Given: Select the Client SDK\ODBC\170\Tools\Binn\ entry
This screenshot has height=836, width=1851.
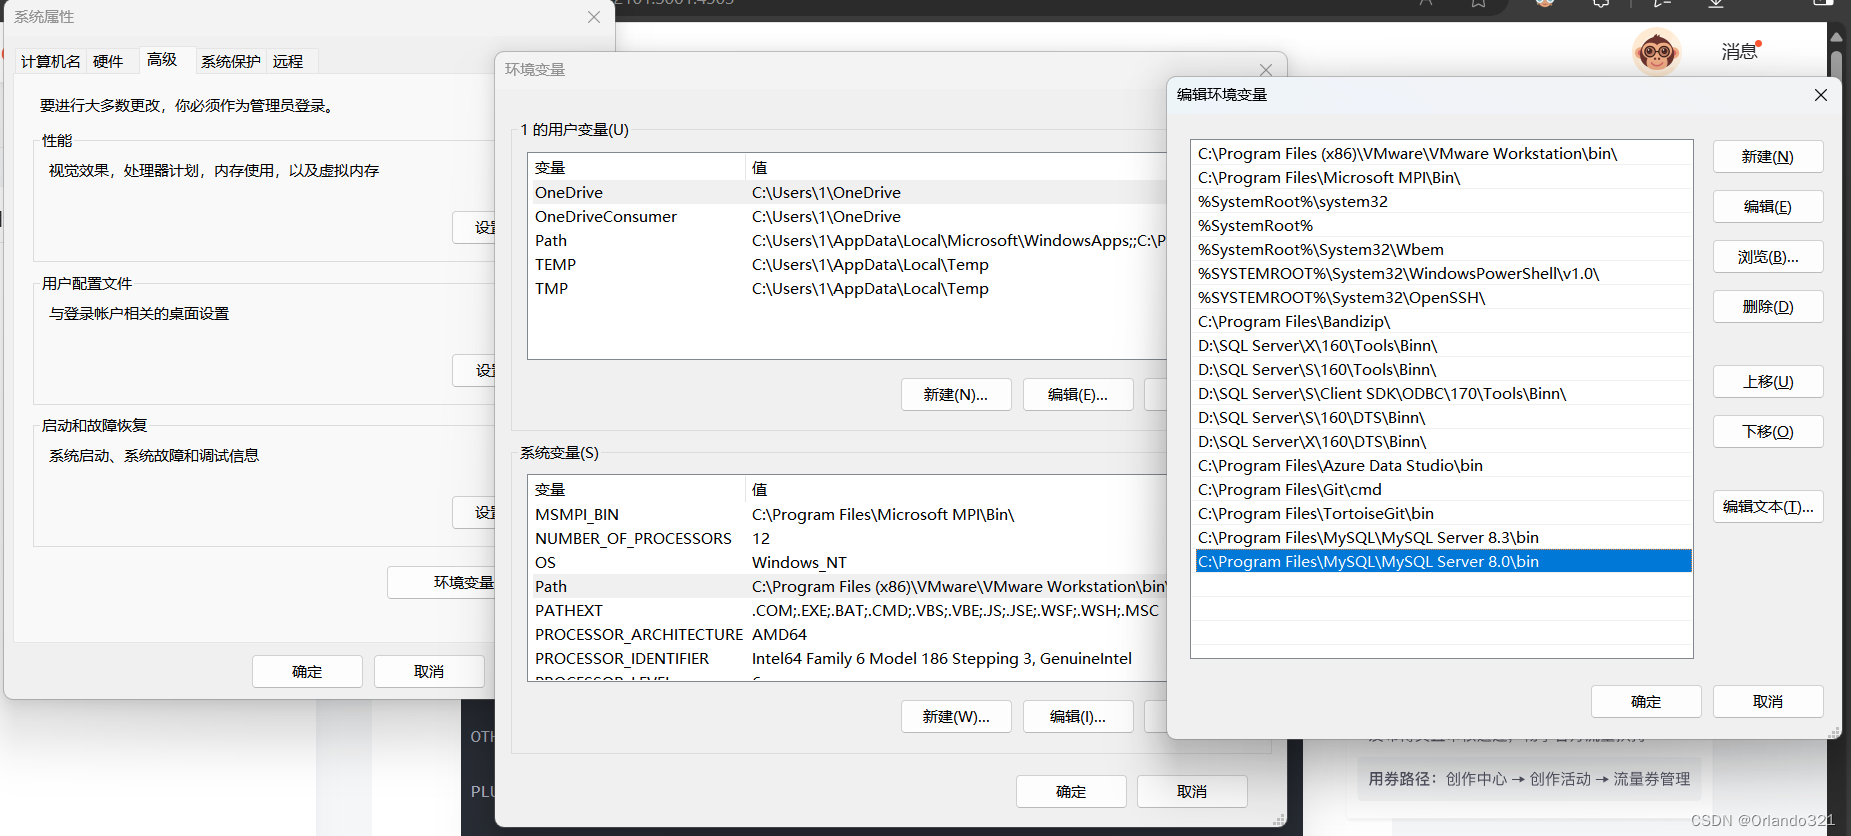Looking at the screenshot, I should point(1442,393).
